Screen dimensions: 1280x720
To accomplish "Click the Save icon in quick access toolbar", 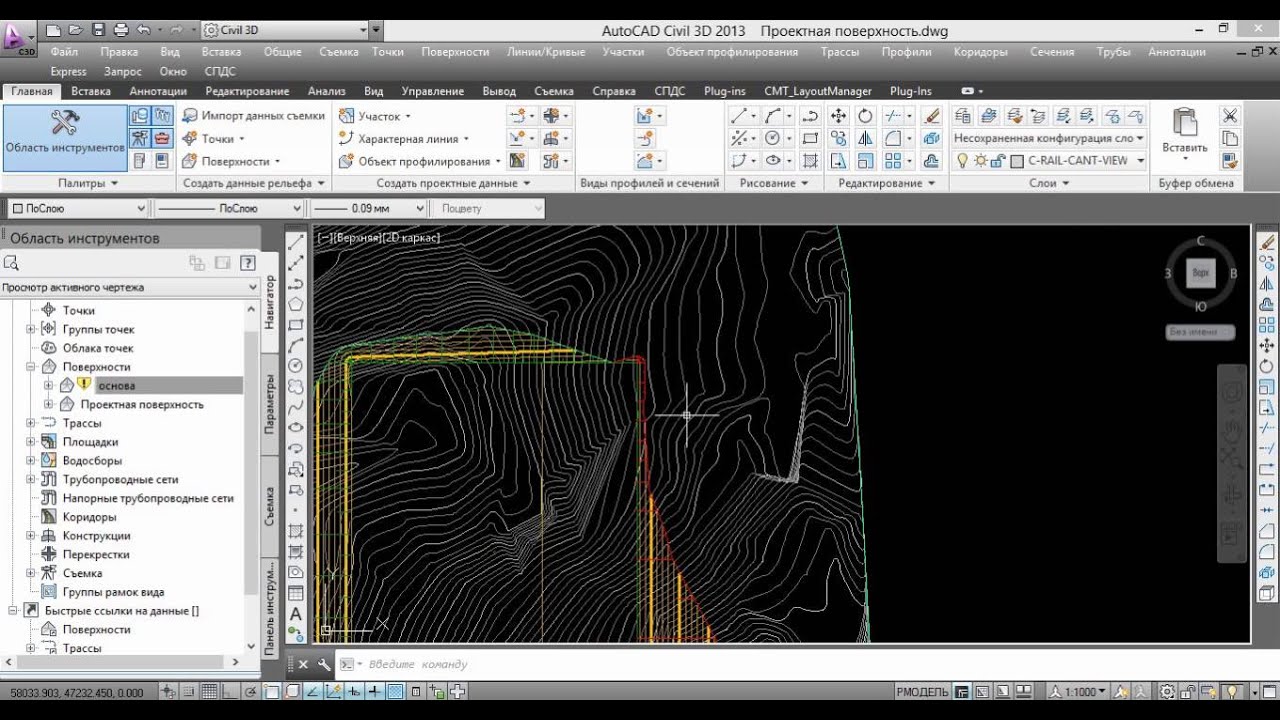I will (x=98, y=30).
